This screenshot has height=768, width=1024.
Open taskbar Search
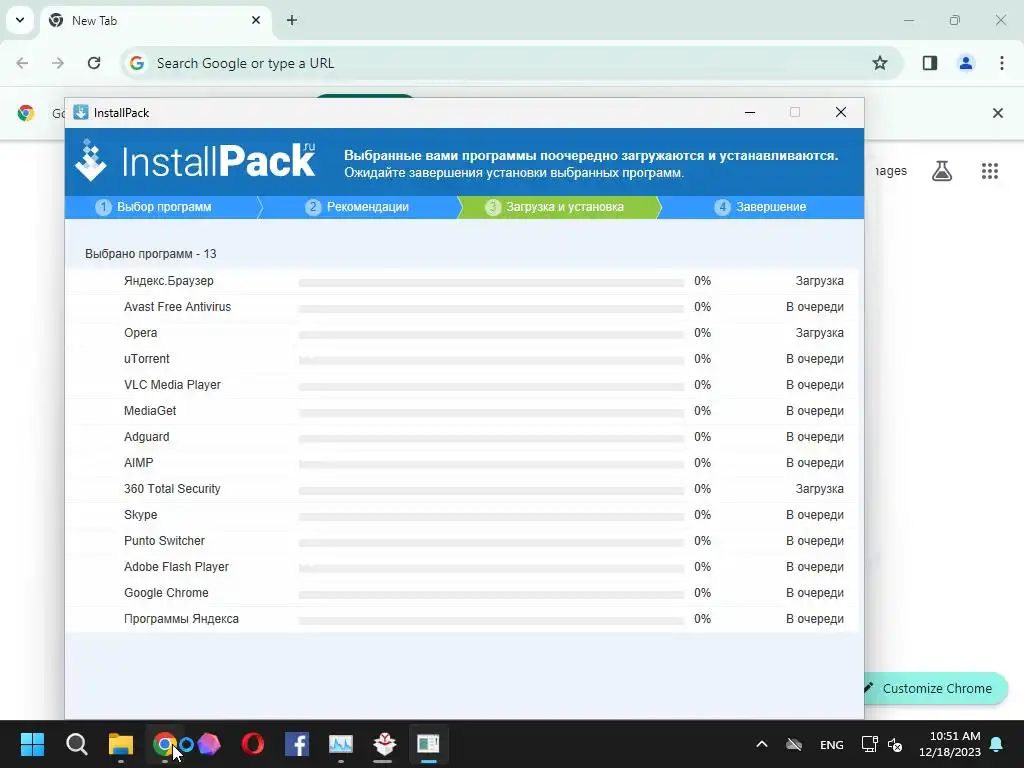click(x=76, y=744)
